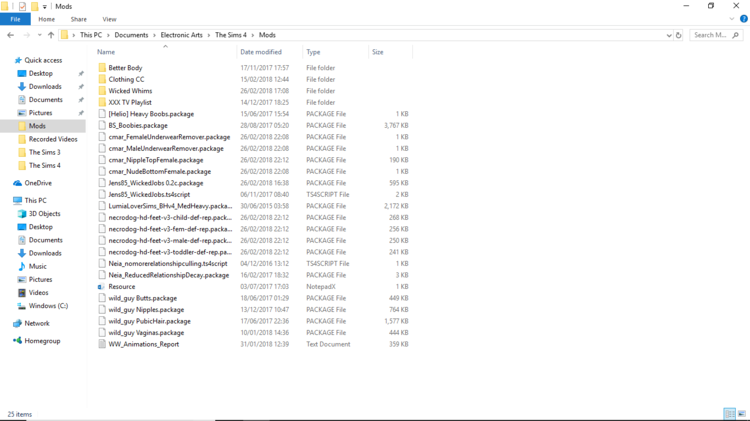The height and width of the screenshot is (421, 750).
Task: Open the Home ribbon tab
Action: (x=46, y=19)
